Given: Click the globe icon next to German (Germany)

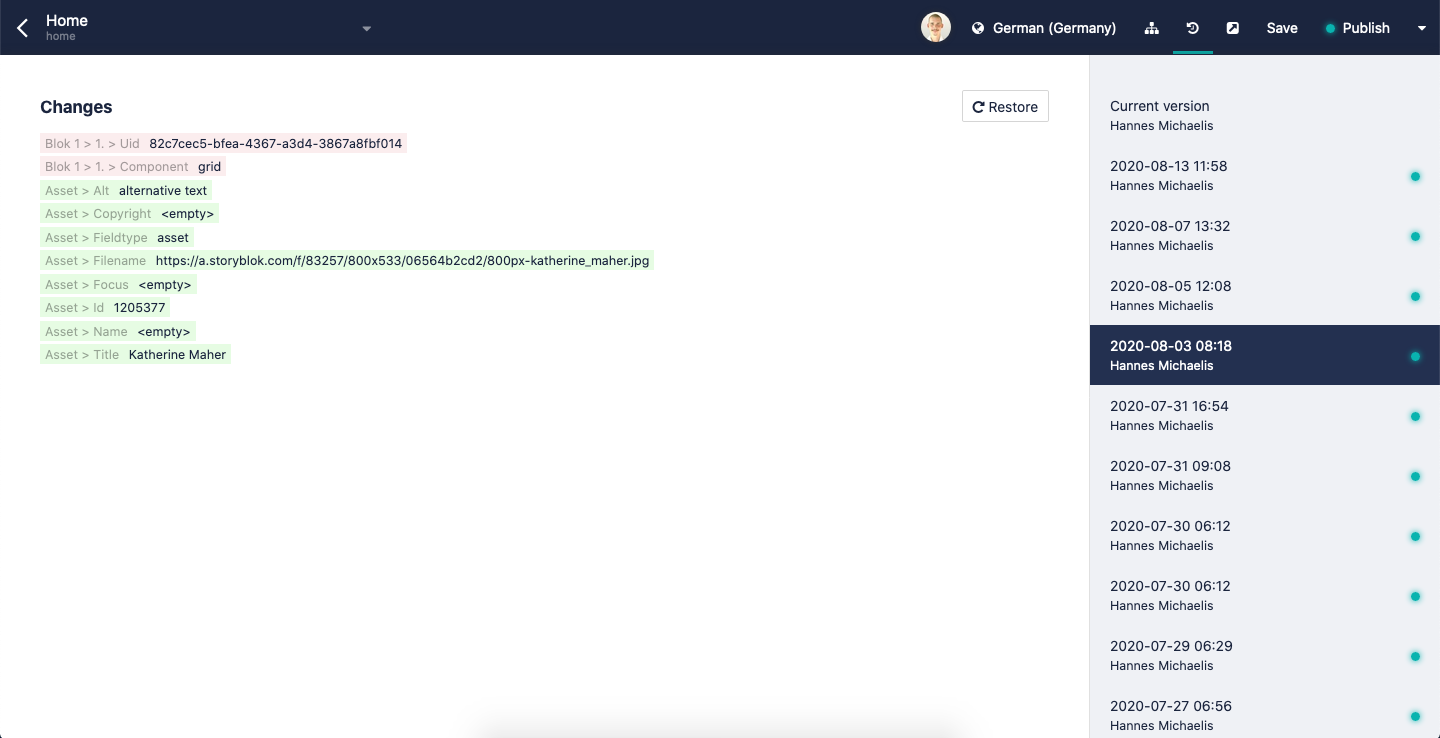Looking at the screenshot, I should (x=977, y=28).
